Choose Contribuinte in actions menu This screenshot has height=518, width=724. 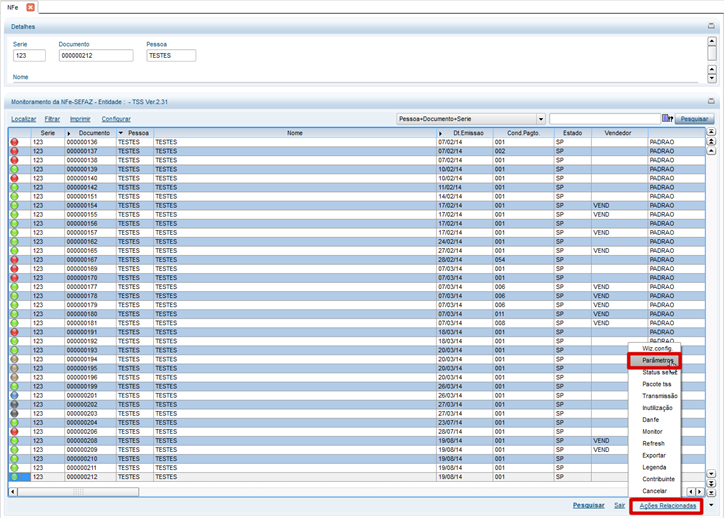click(x=658, y=479)
